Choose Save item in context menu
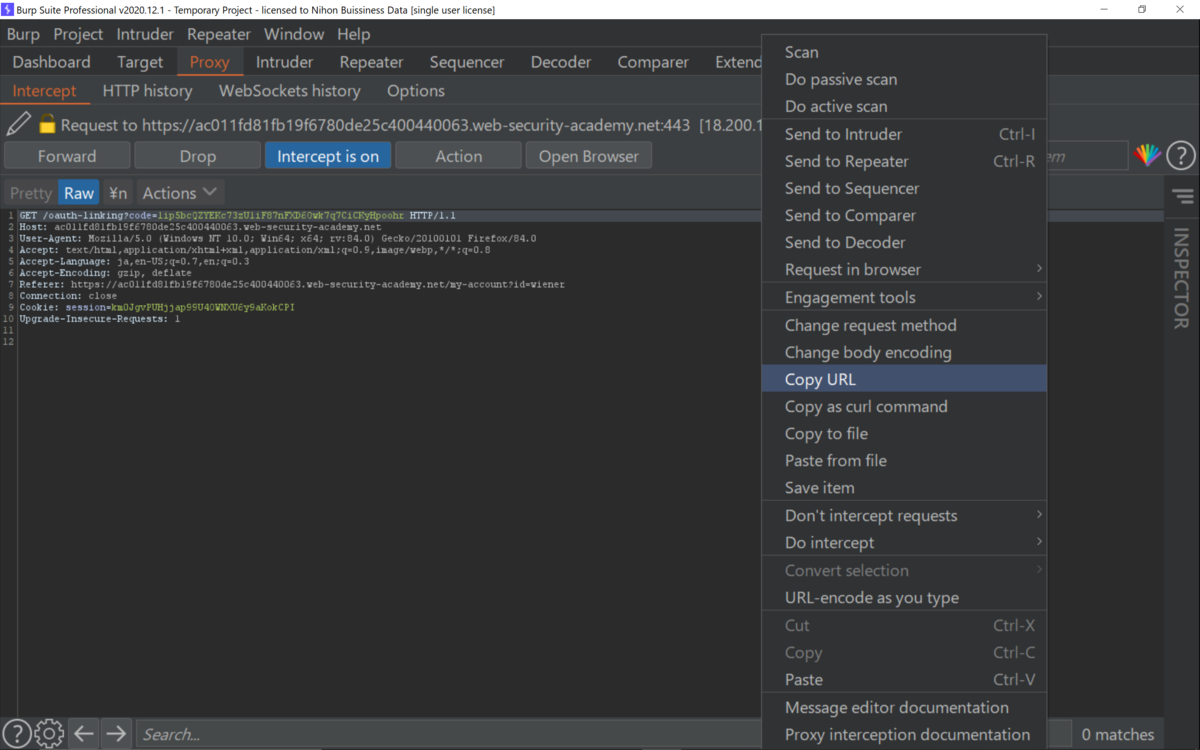Viewport: 1200px width, 750px height. tap(904, 487)
